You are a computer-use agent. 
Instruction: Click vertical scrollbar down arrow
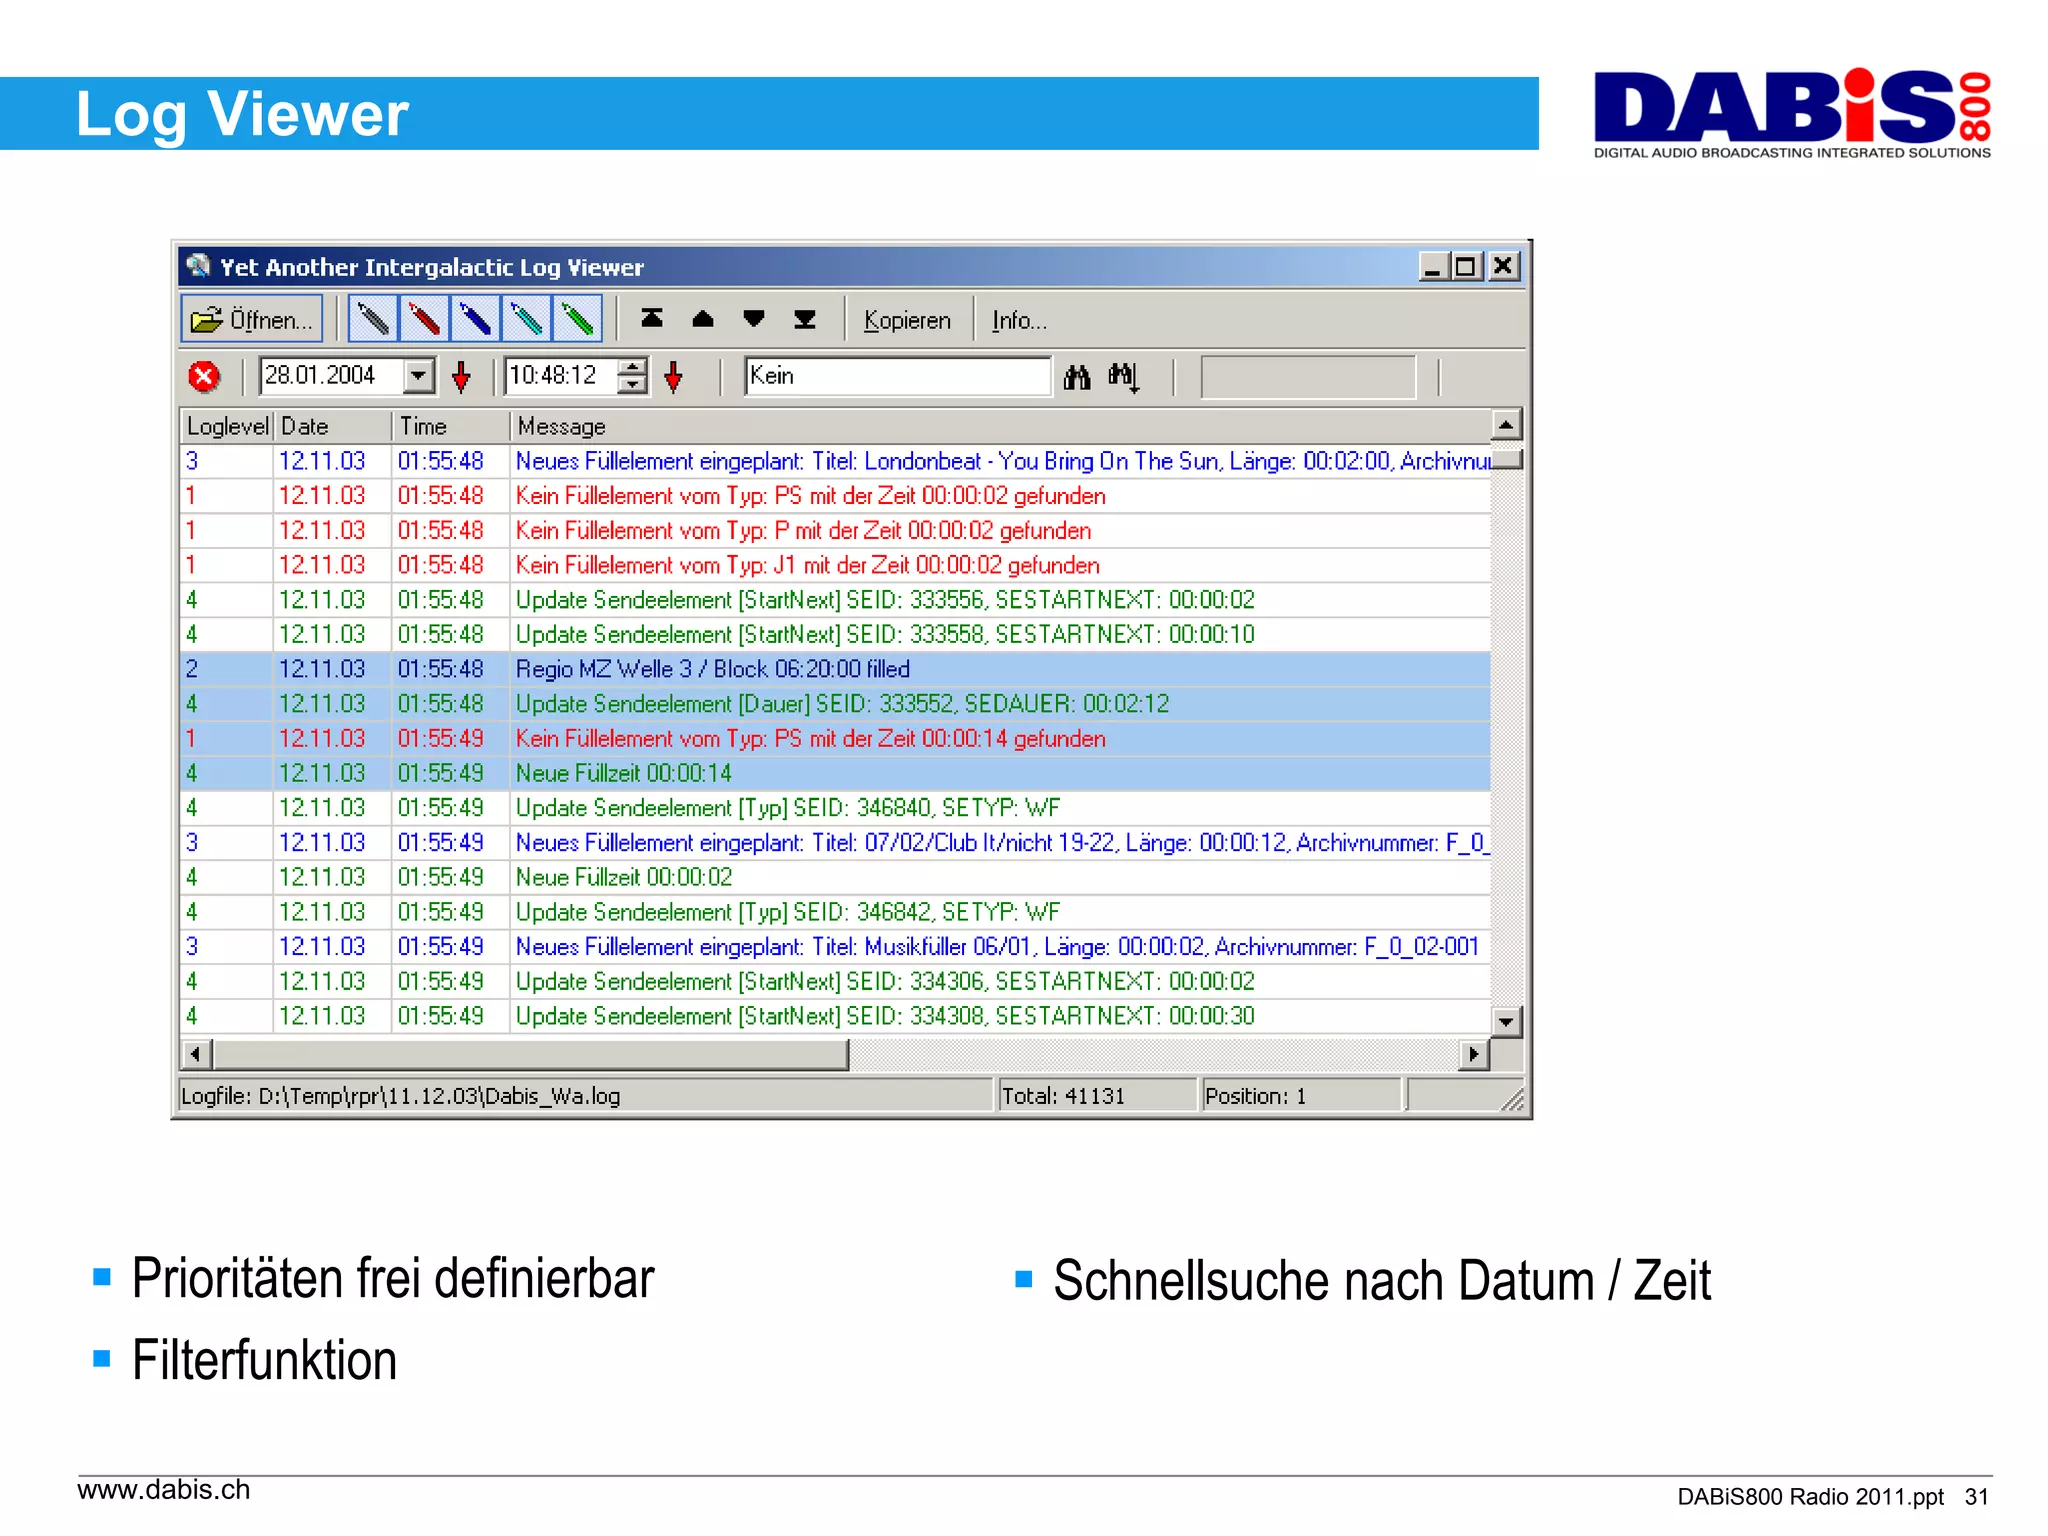tap(1506, 1021)
